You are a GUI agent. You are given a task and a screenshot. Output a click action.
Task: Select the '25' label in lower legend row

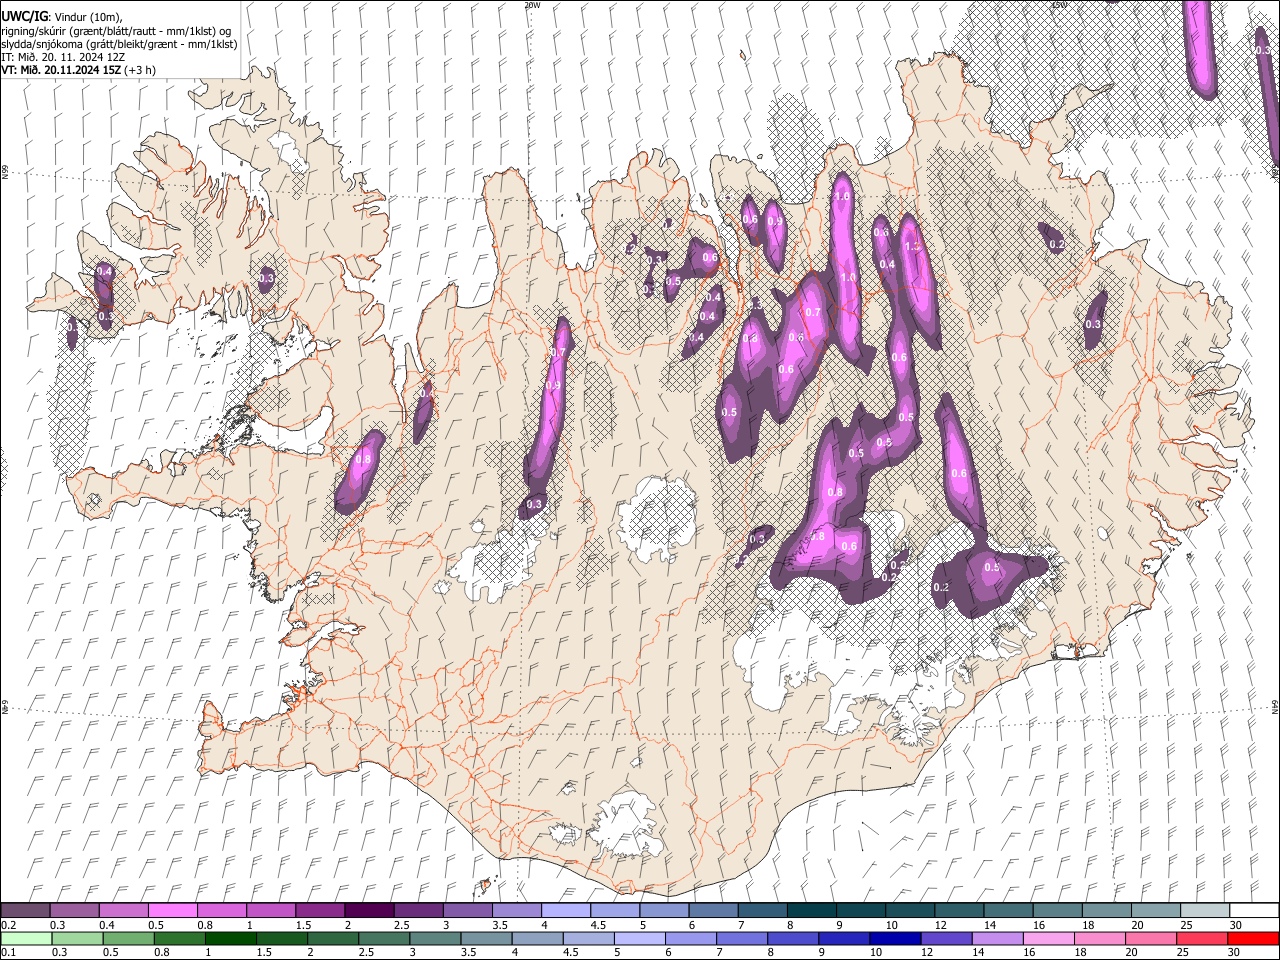tap(1183, 953)
